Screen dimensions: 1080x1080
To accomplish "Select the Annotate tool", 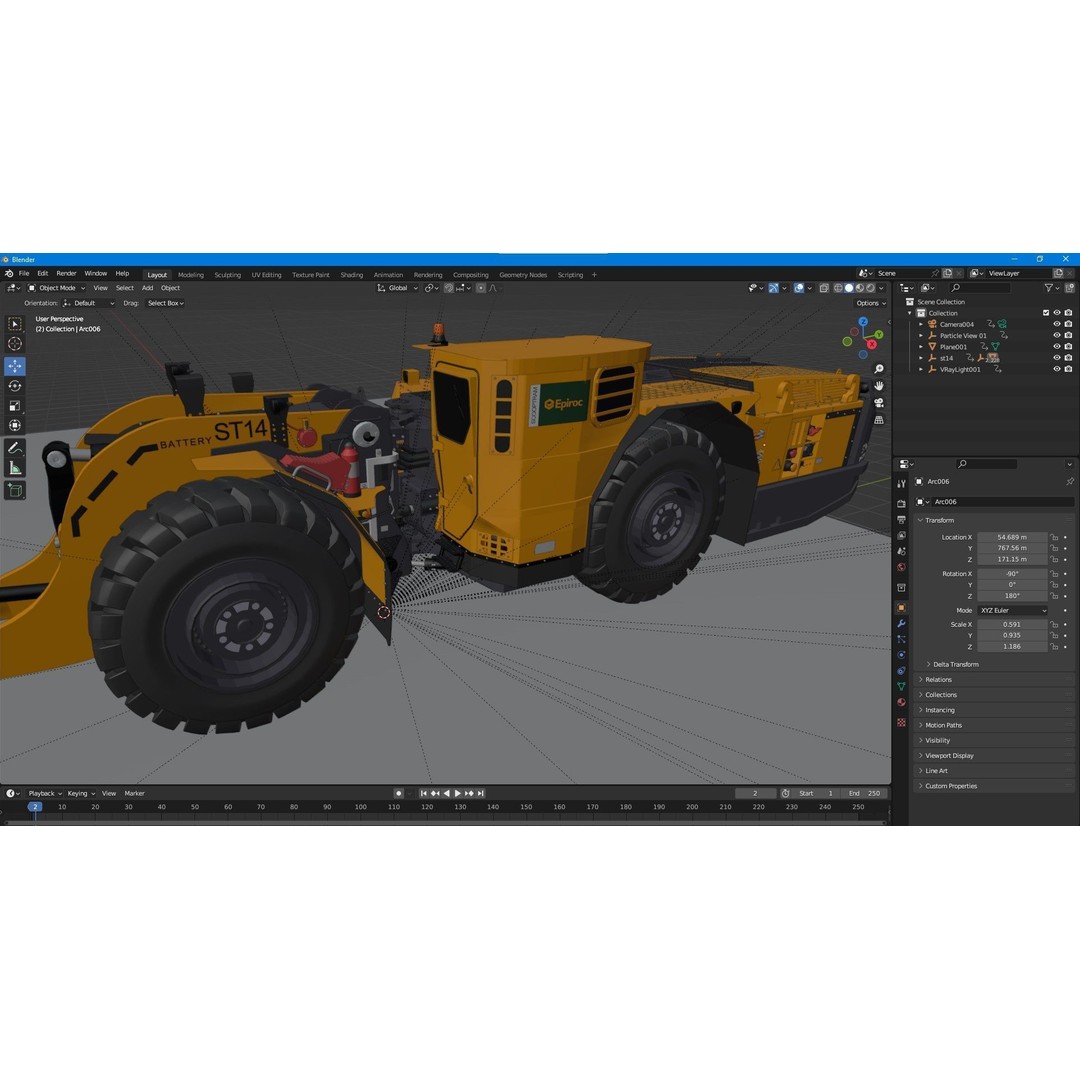I will [14, 448].
